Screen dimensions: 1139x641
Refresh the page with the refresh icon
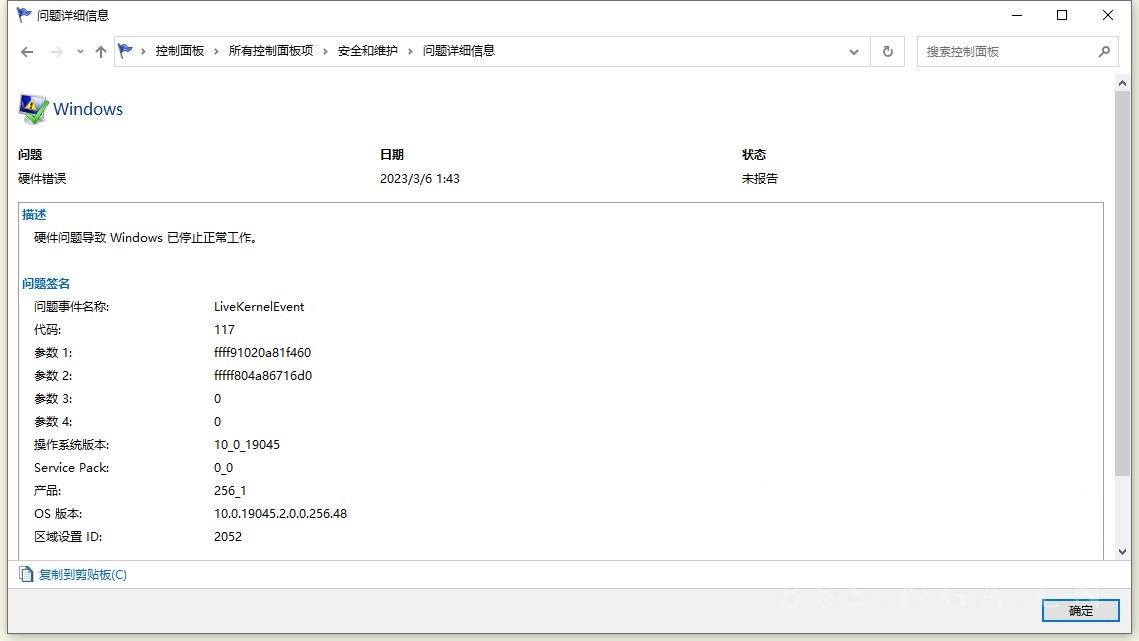pos(887,51)
